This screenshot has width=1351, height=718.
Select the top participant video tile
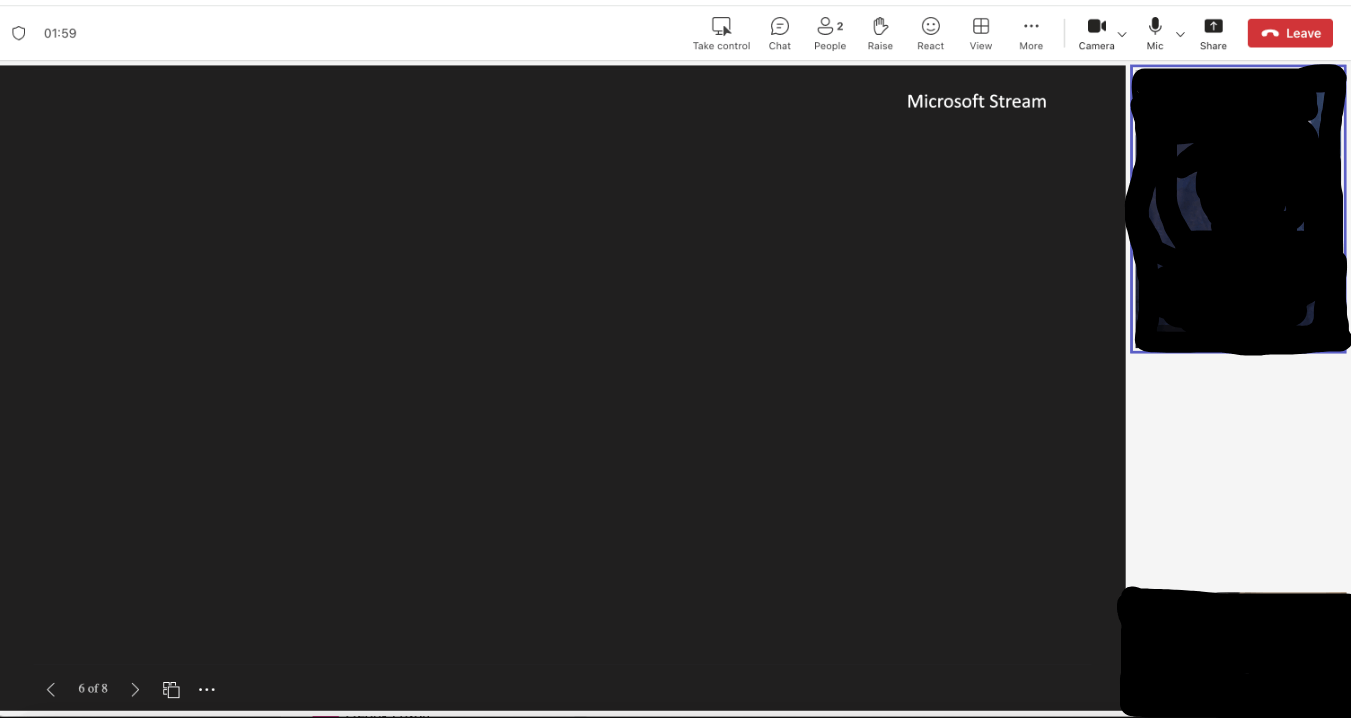tap(1238, 209)
